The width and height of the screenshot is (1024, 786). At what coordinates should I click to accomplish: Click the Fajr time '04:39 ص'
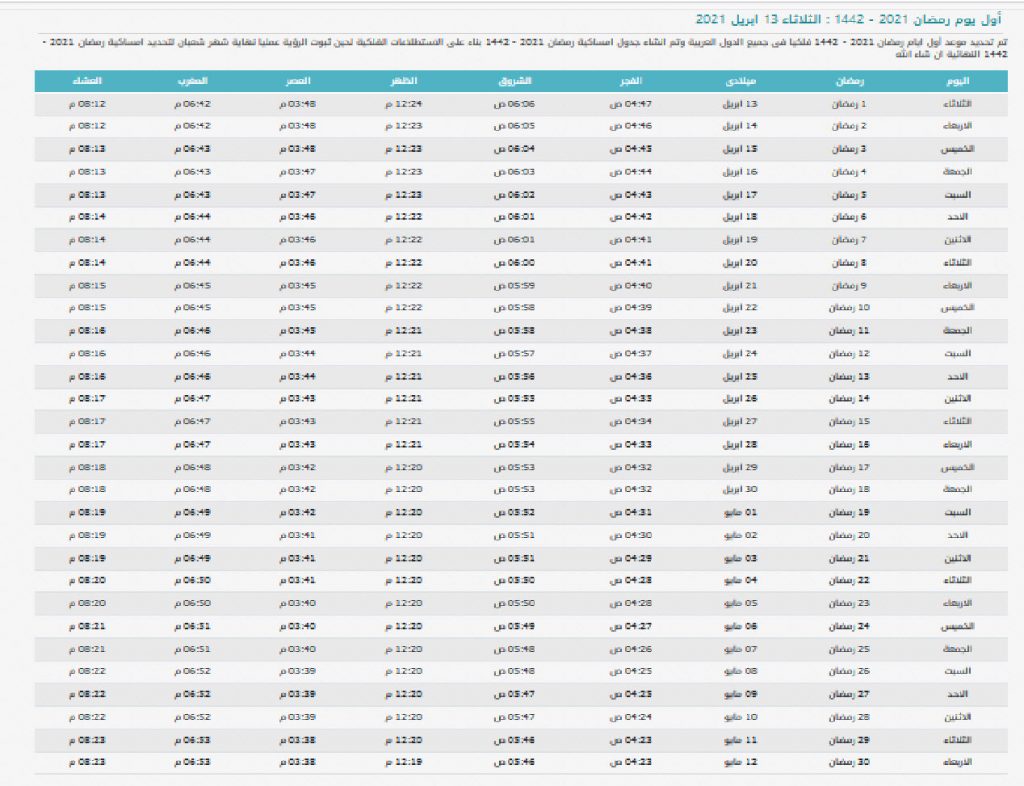click(x=631, y=307)
